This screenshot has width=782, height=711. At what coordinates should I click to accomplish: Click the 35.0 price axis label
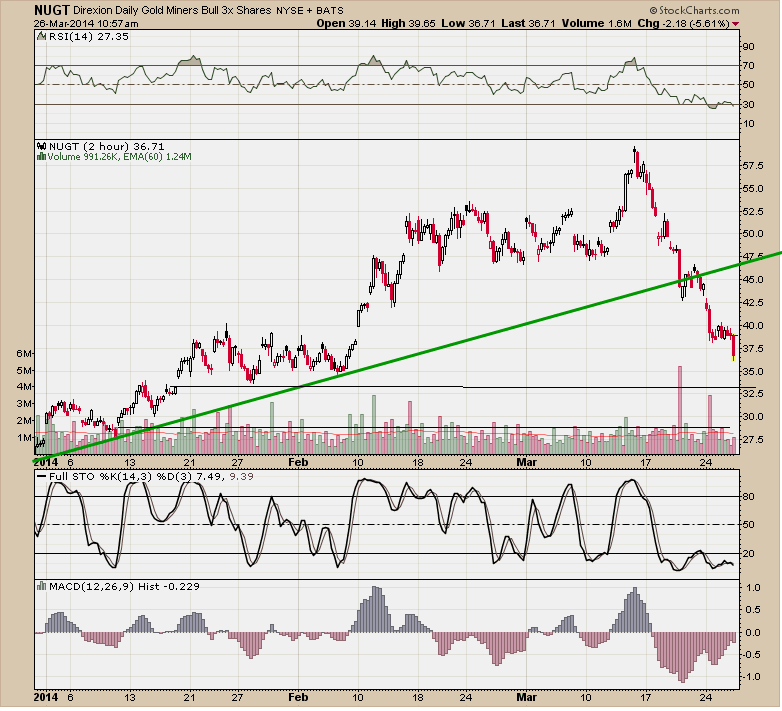[x=753, y=371]
